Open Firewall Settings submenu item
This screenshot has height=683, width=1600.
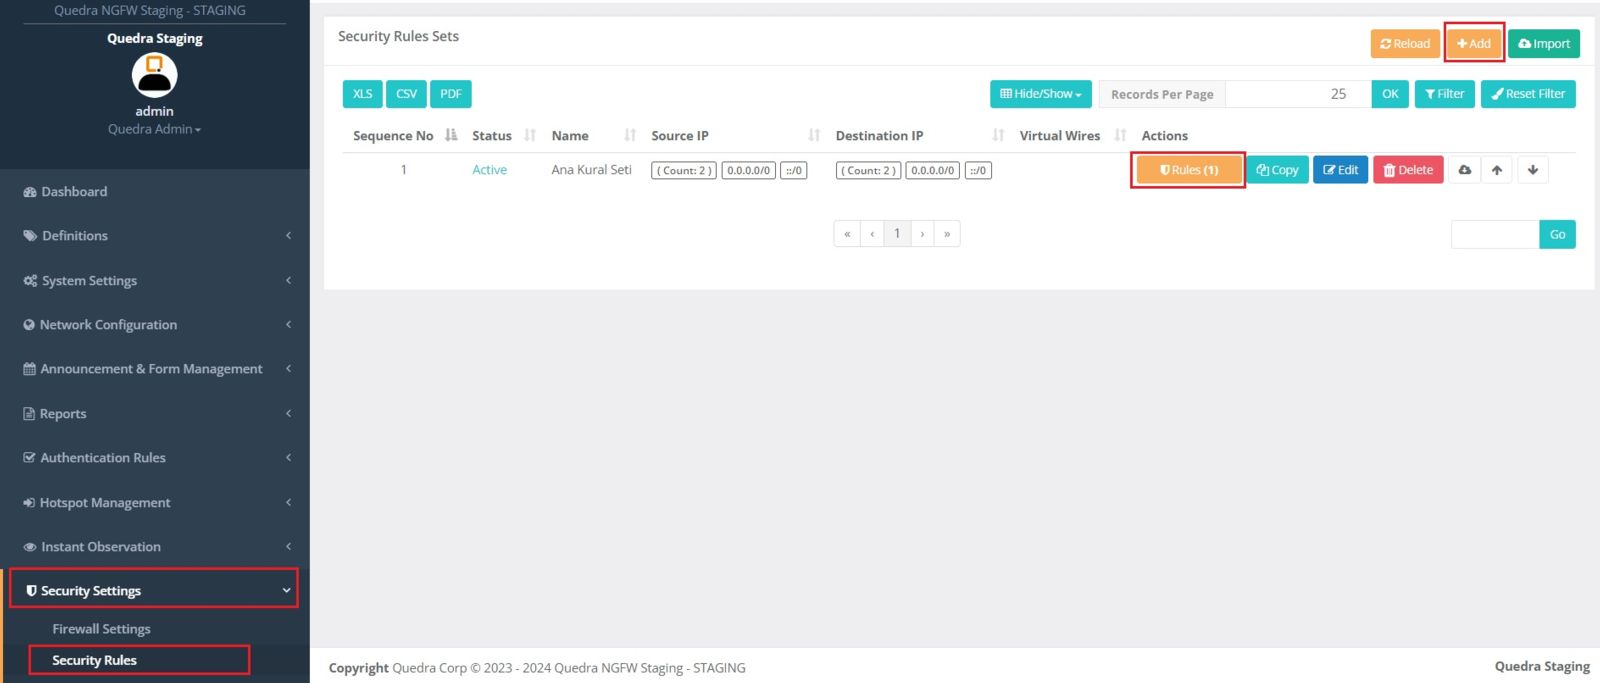click(101, 629)
